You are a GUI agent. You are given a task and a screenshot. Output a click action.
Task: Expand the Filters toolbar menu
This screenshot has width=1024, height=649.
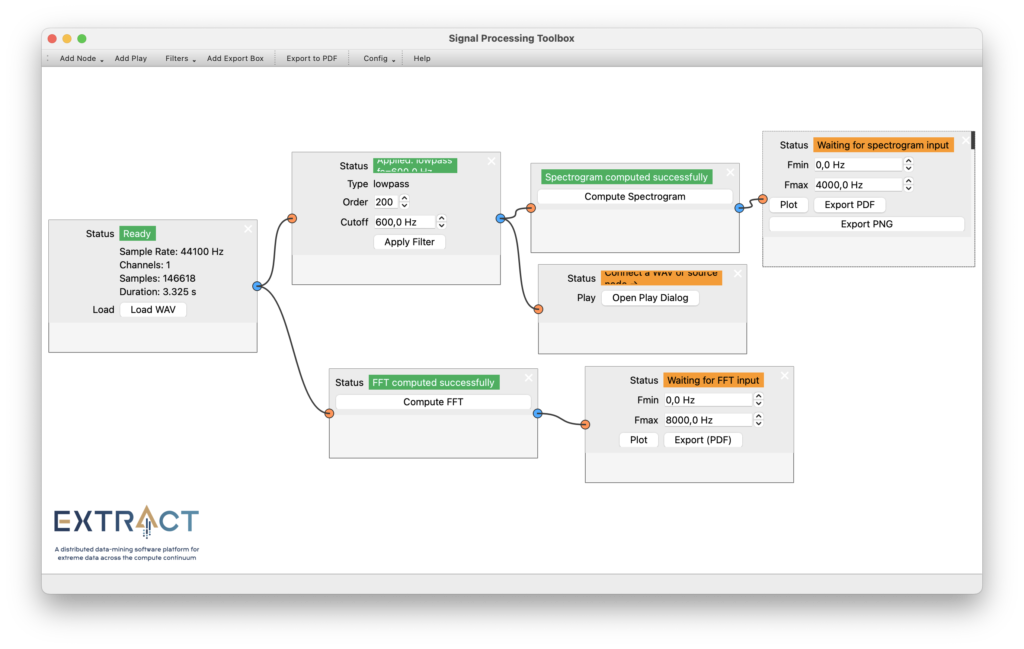(180, 59)
